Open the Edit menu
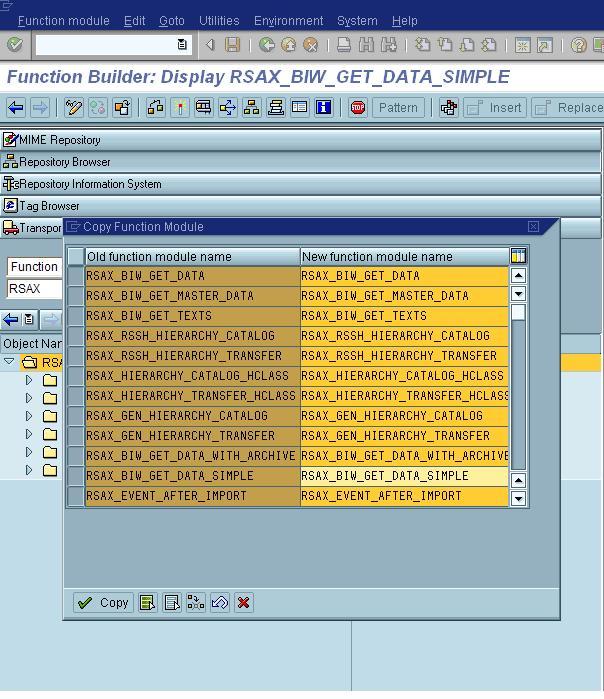 [x=135, y=21]
